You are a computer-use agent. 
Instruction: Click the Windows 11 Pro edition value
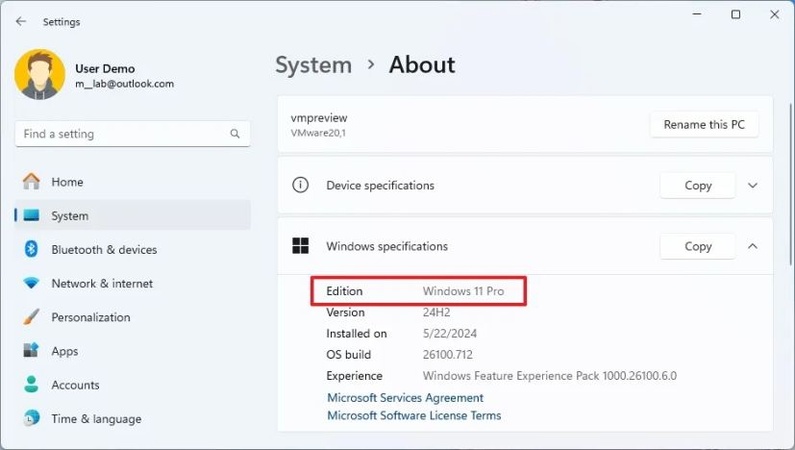pyautogui.click(x=463, y=291)
